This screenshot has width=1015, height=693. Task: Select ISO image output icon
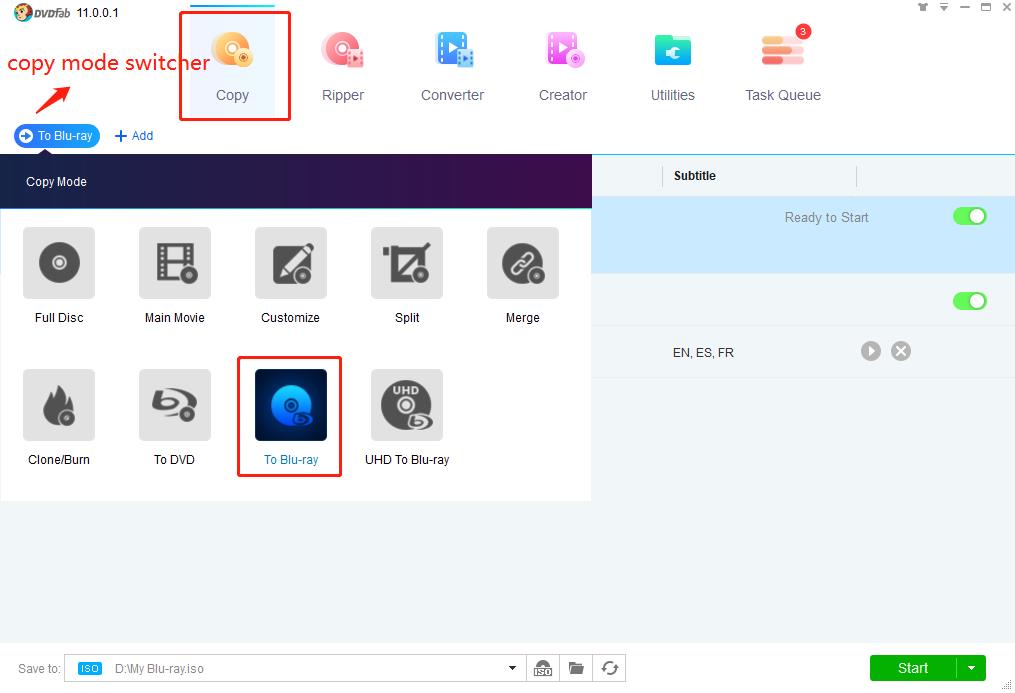[542, 668]
